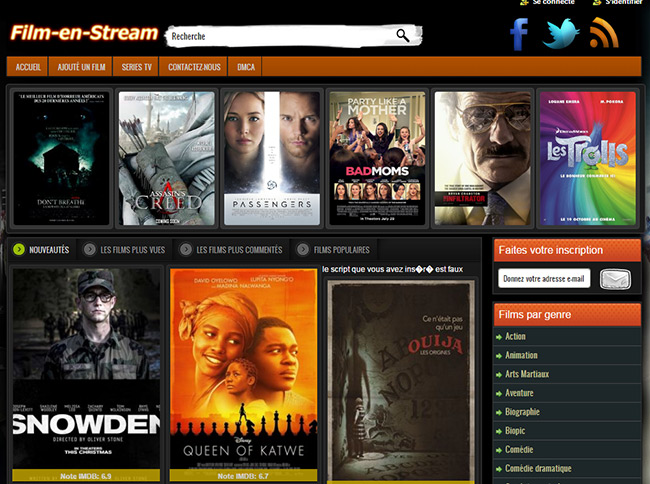This screenshot has width=650, height=484.
Task: Open the Assassin's Creed poster
Action: coord(167,158)
